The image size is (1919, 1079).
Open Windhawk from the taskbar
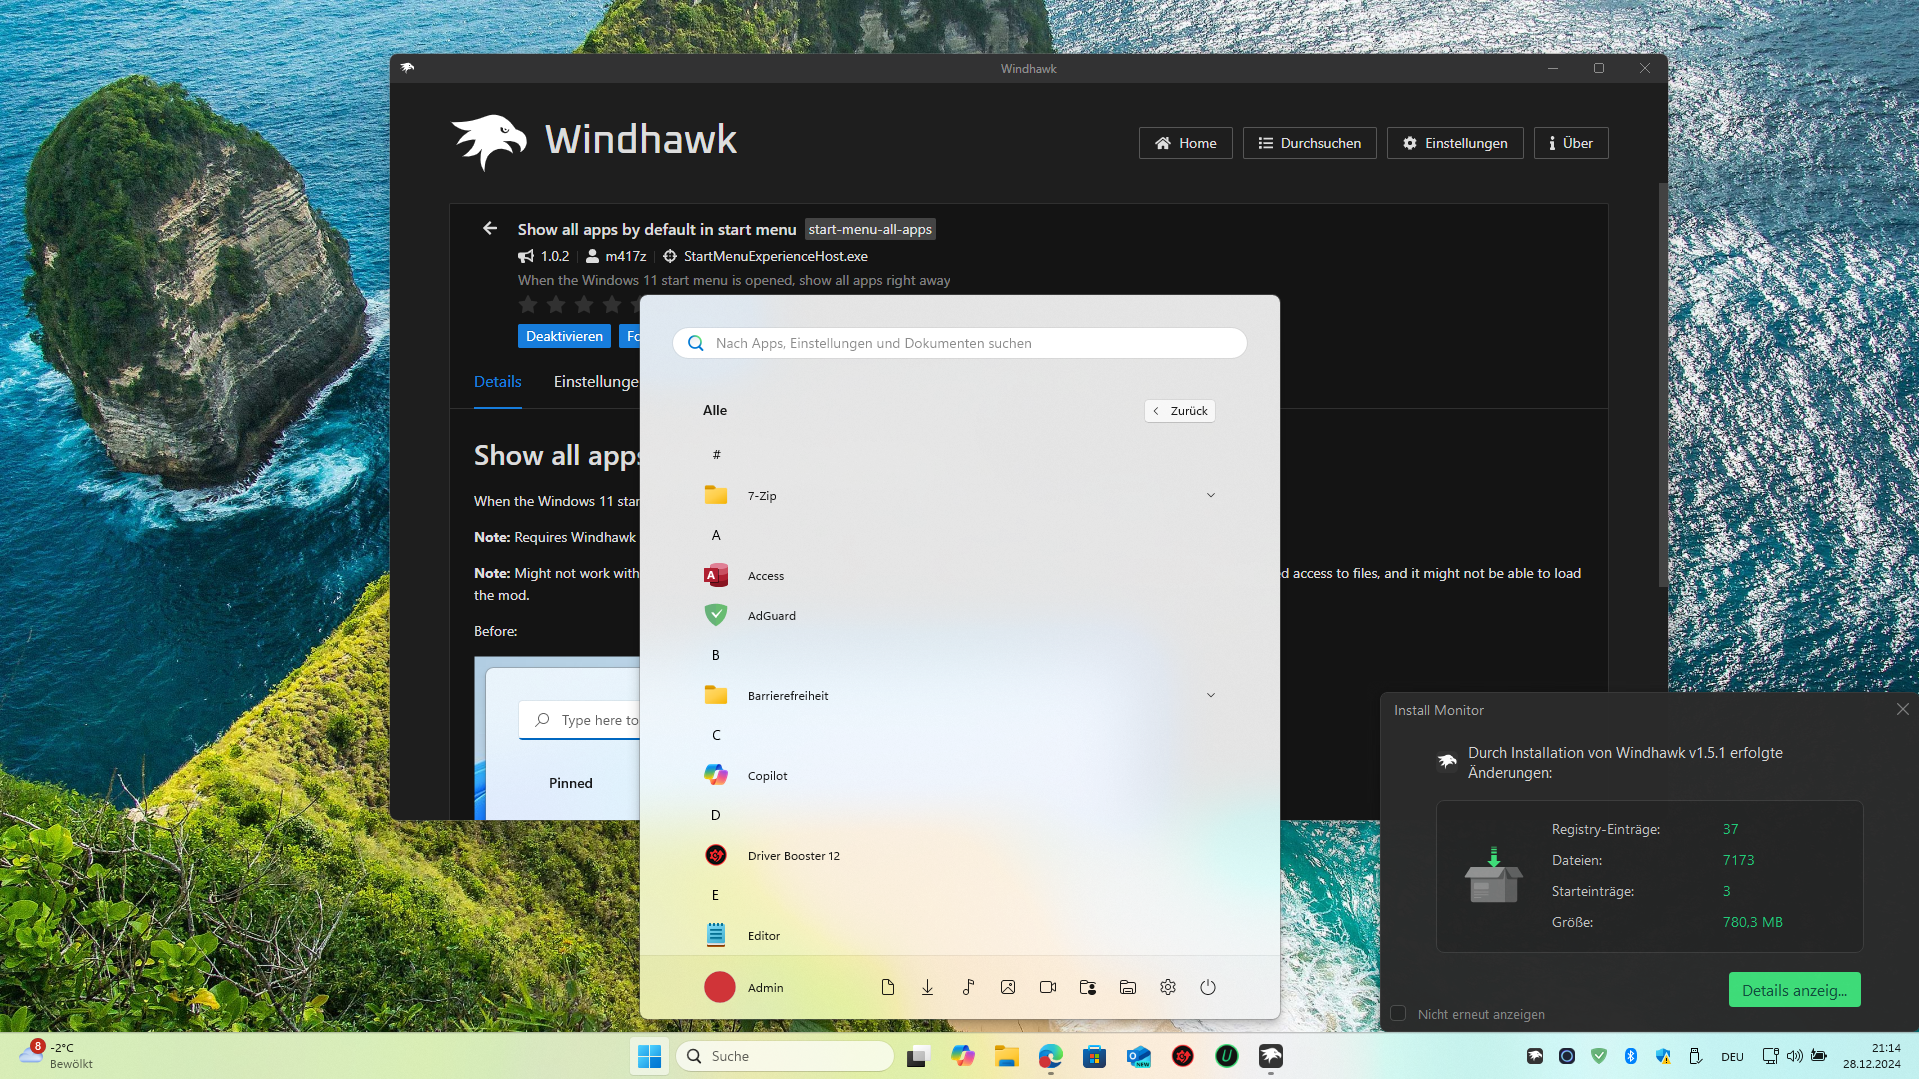1271,1056
